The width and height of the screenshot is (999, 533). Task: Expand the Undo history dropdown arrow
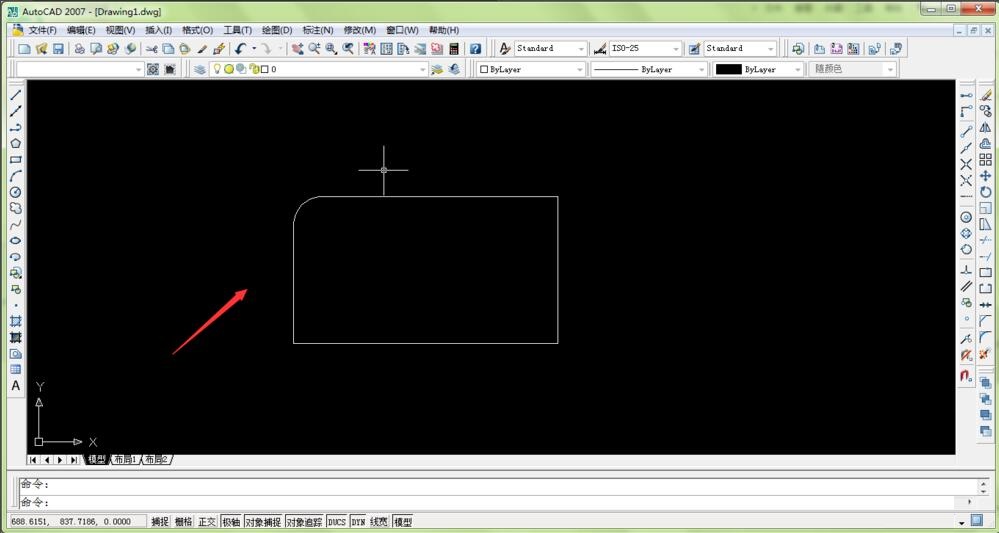(254, 48)
